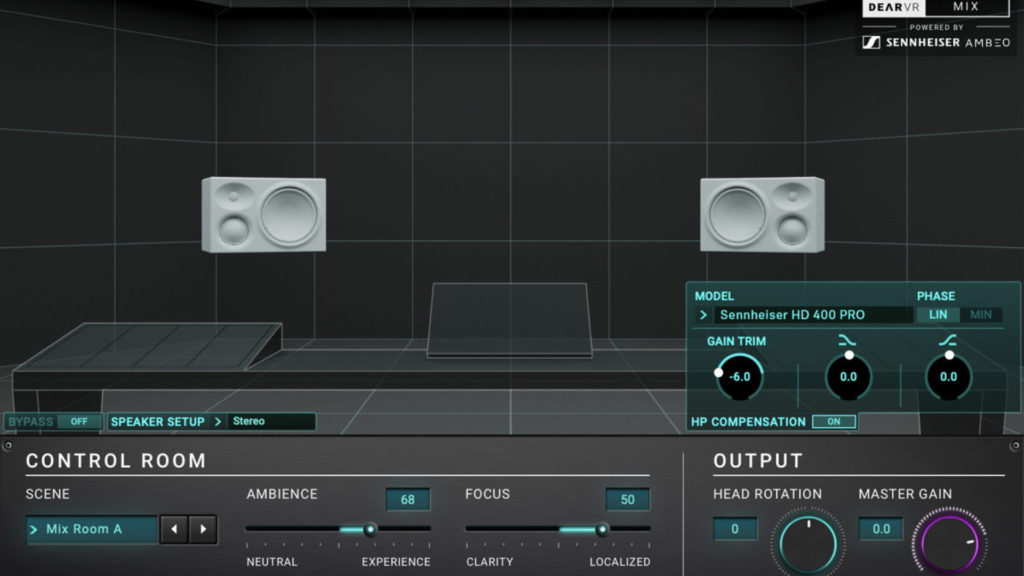Click the high shelf filter knob
1024x576 pixels.
click(x=948, y=377)
